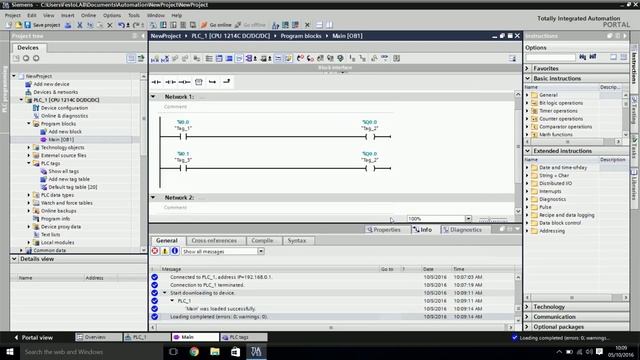Screen dimensions: 640x360
Task: Click the File Explorer icon in taskbar
Action: click(x=215, y=351)
